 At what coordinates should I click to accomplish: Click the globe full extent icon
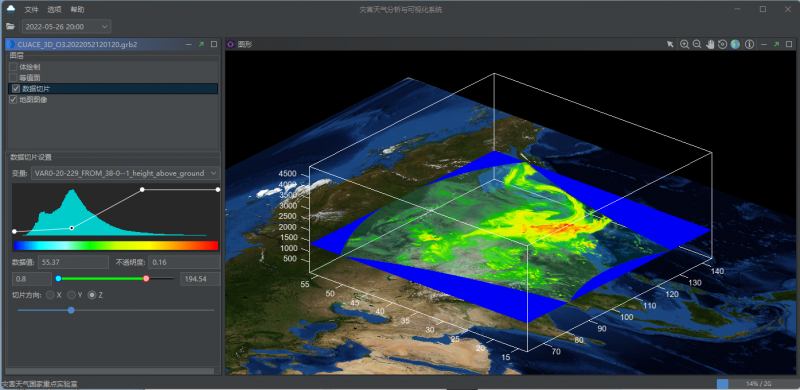pyautogui.click(x=735, y=44)
